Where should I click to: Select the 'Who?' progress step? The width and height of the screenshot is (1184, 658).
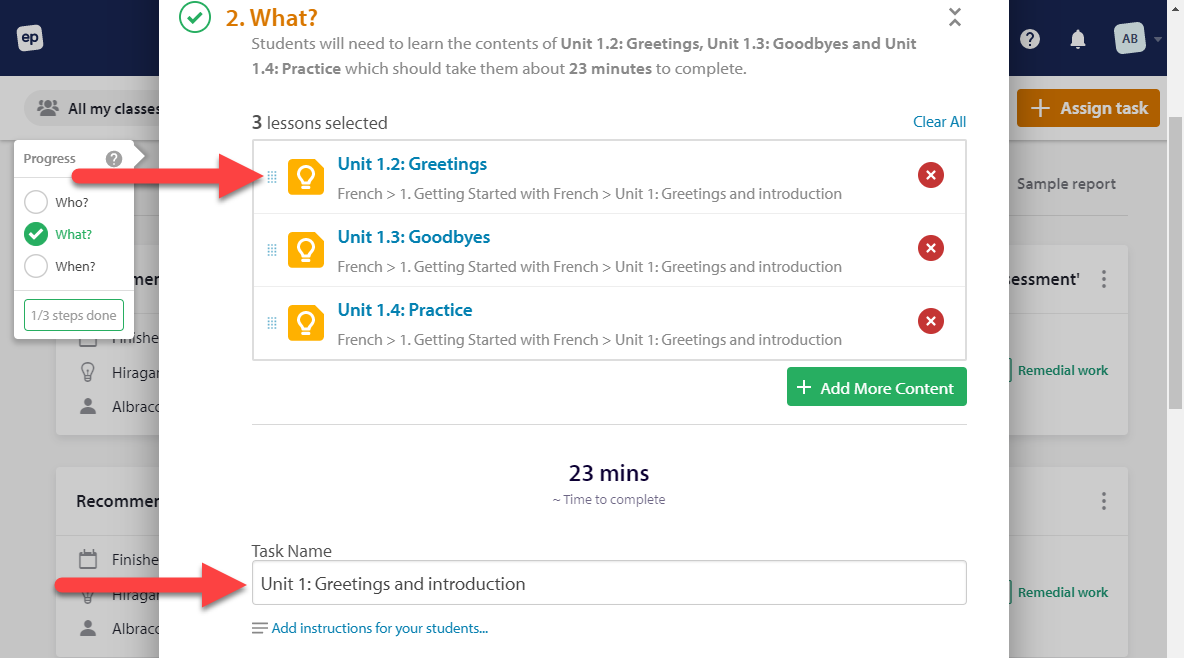click(57, 202)
